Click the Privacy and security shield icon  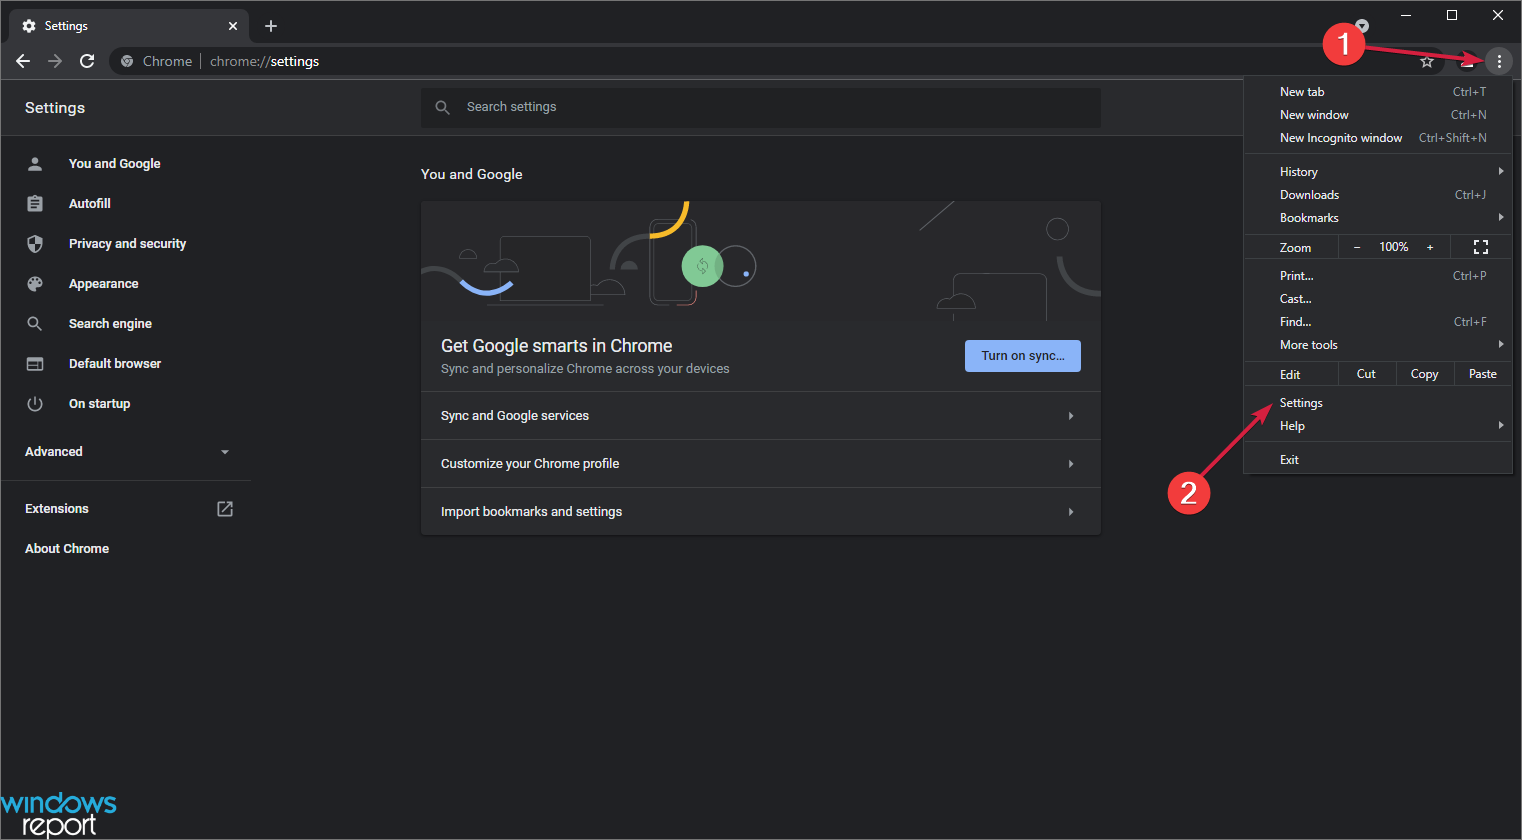(35, 244)
